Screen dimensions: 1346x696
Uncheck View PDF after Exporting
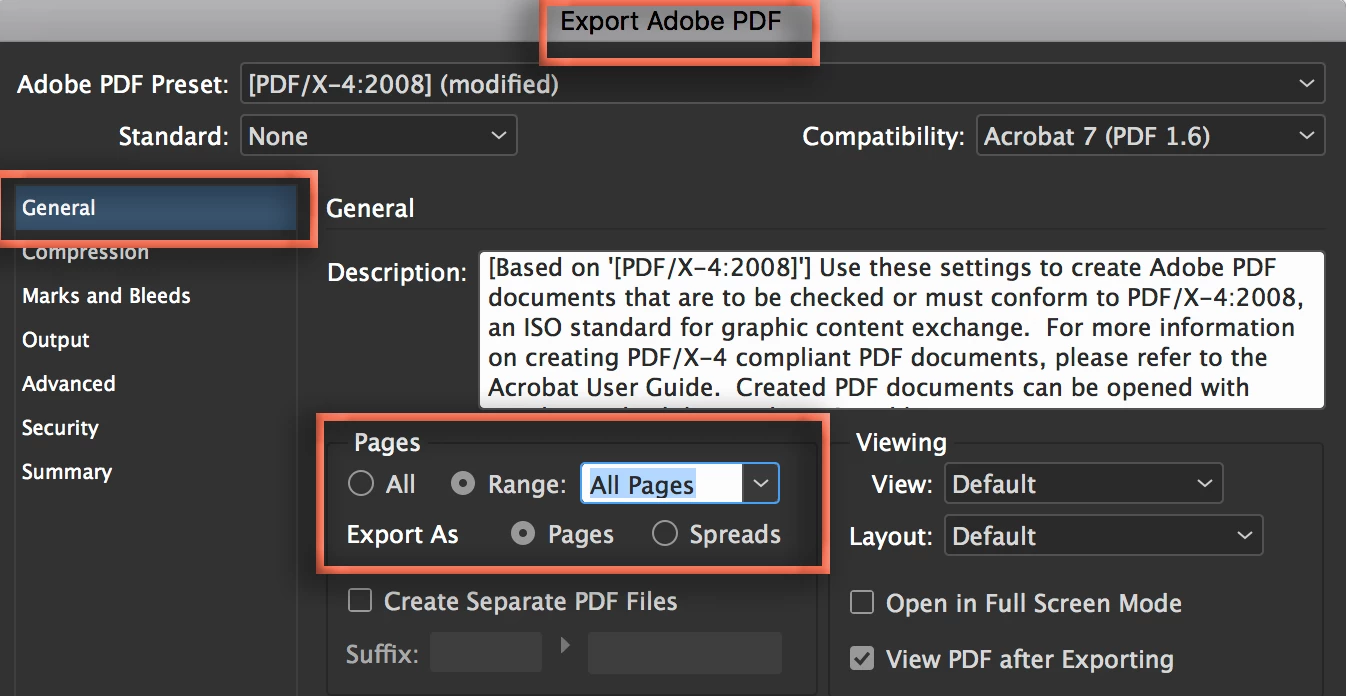861,659
